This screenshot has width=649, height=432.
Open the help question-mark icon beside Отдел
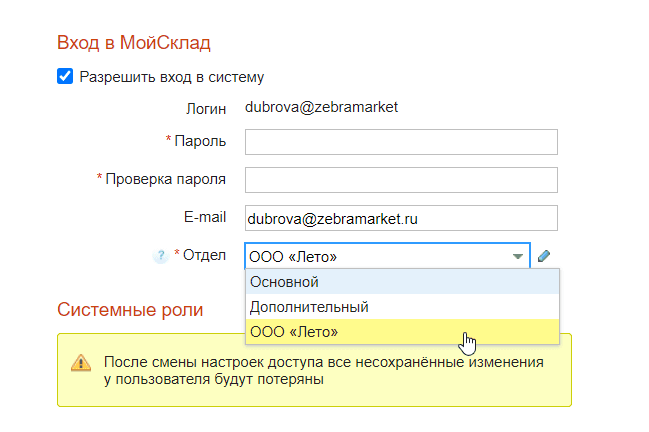pyautogui.click(x=159, y=256)
